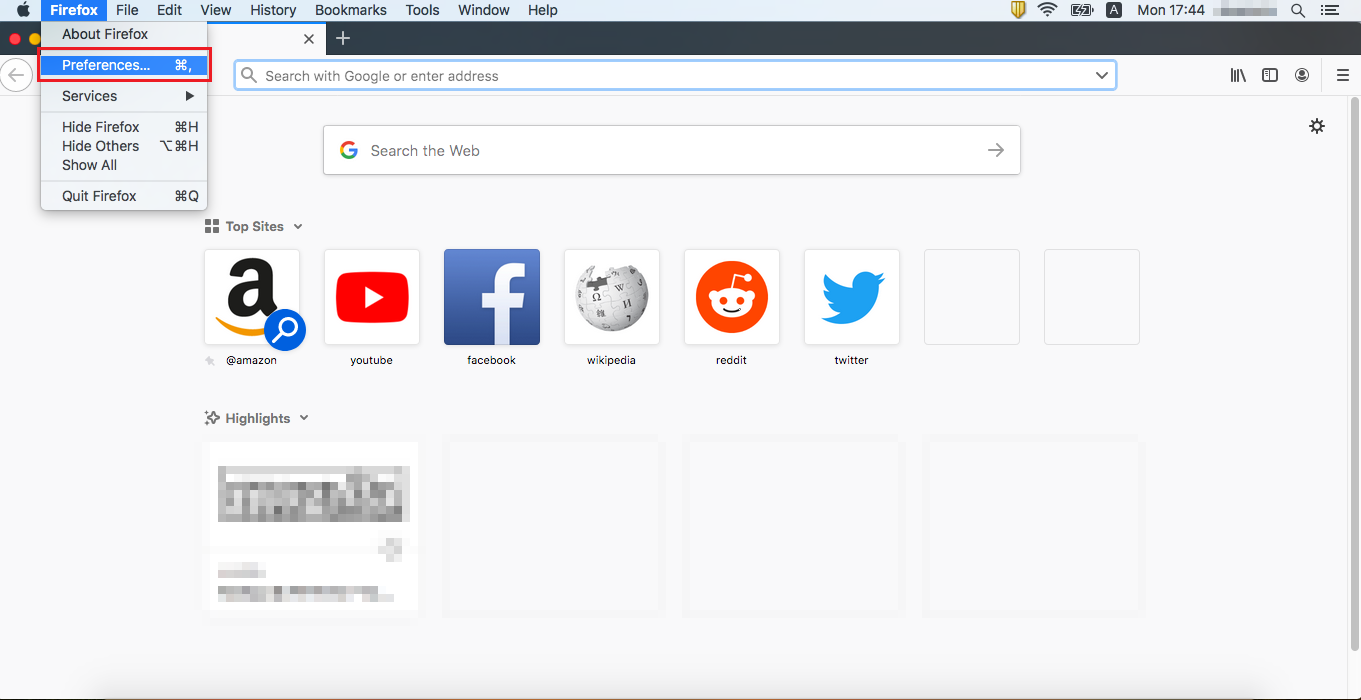Open the Bookmarks menu
Screen dimensions: 1361x700
pos(350,10)
